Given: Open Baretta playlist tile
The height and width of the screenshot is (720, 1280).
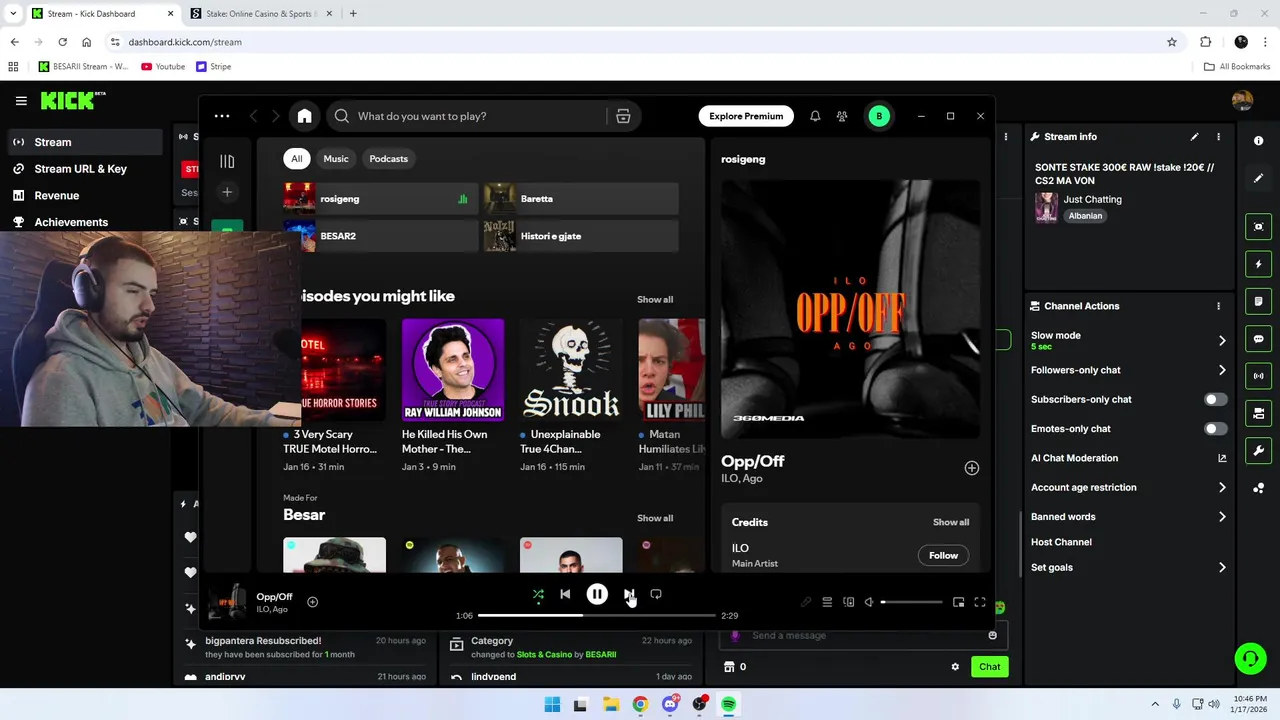Looking at the screenshot, I should 581,199.
